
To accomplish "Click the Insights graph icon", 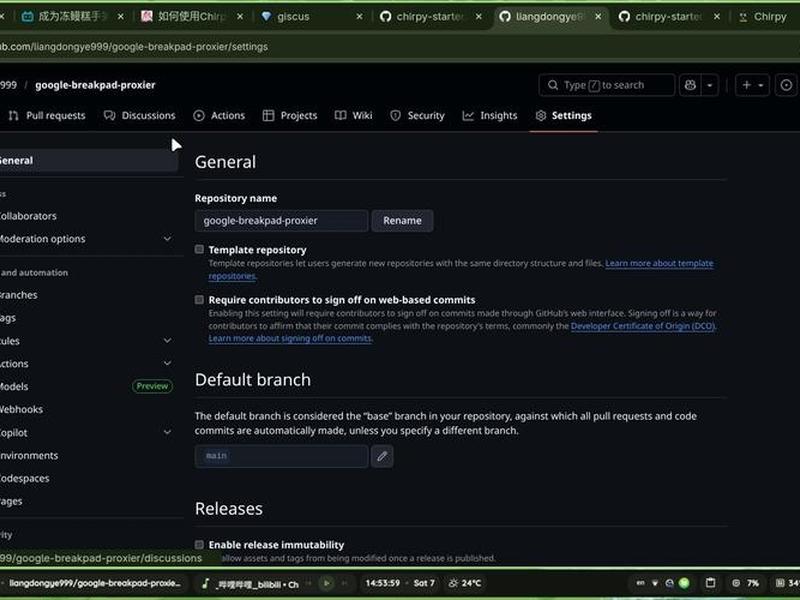I will (468, 116).
